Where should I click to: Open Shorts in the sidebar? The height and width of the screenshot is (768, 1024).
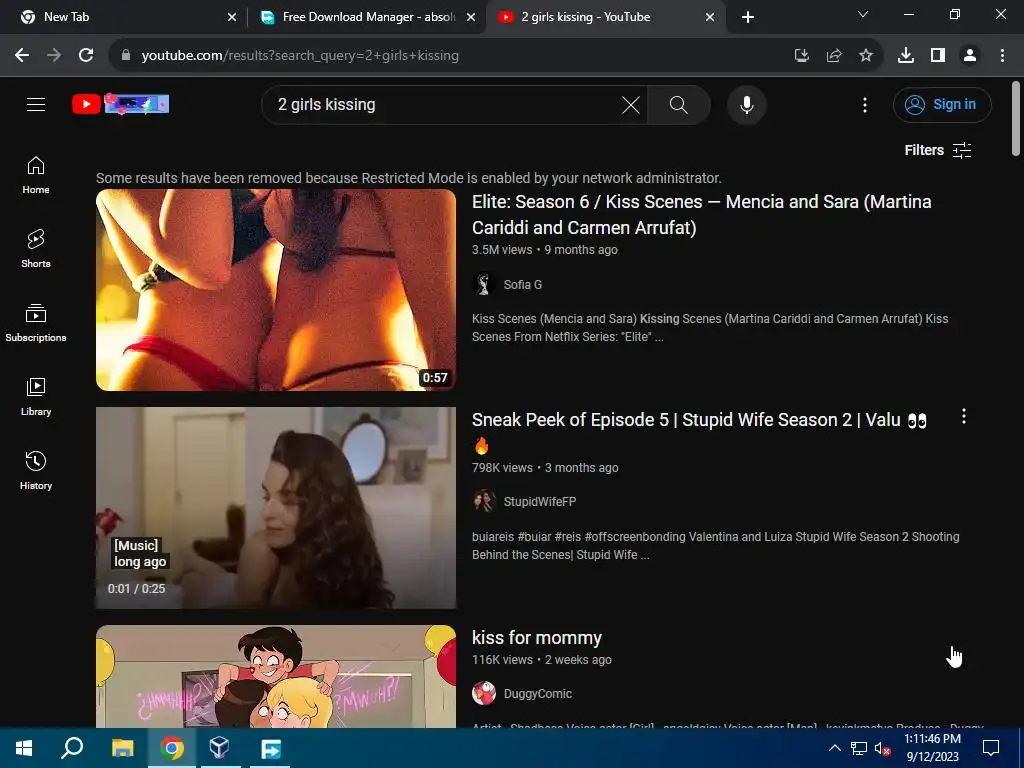pos(36,249)
